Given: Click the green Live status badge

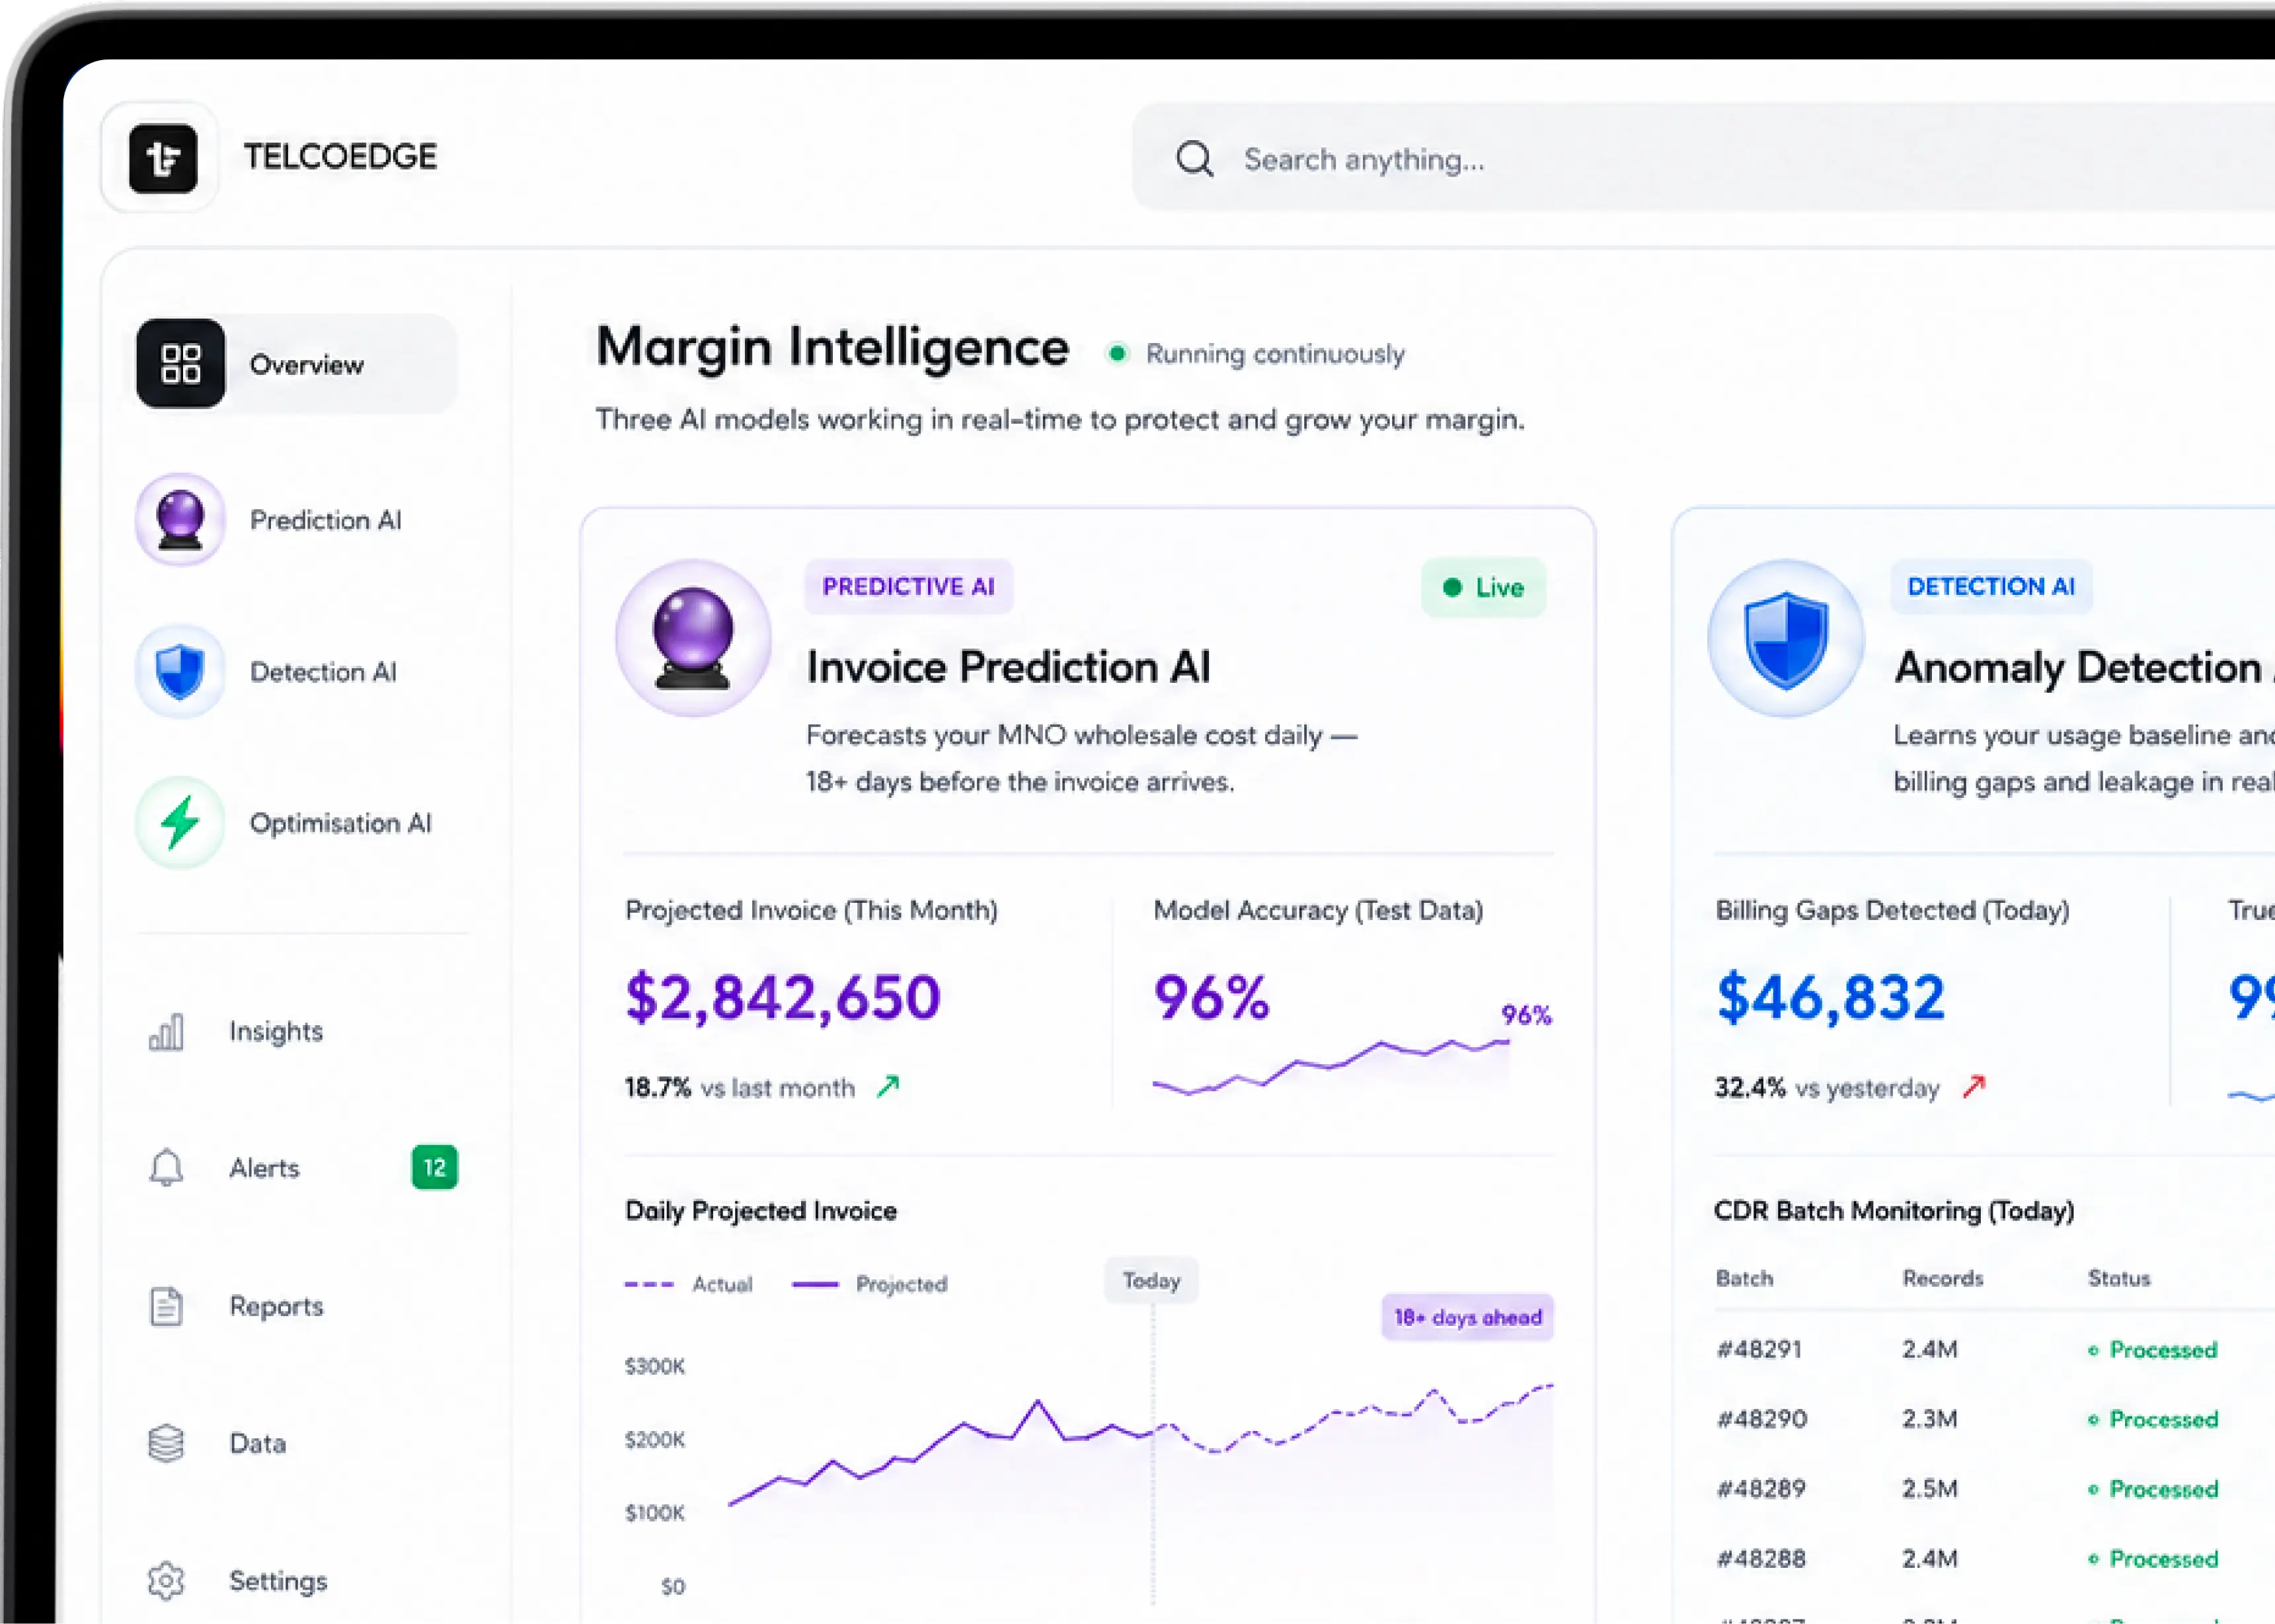Looking at the screenshot, I should pos(1483,587).
